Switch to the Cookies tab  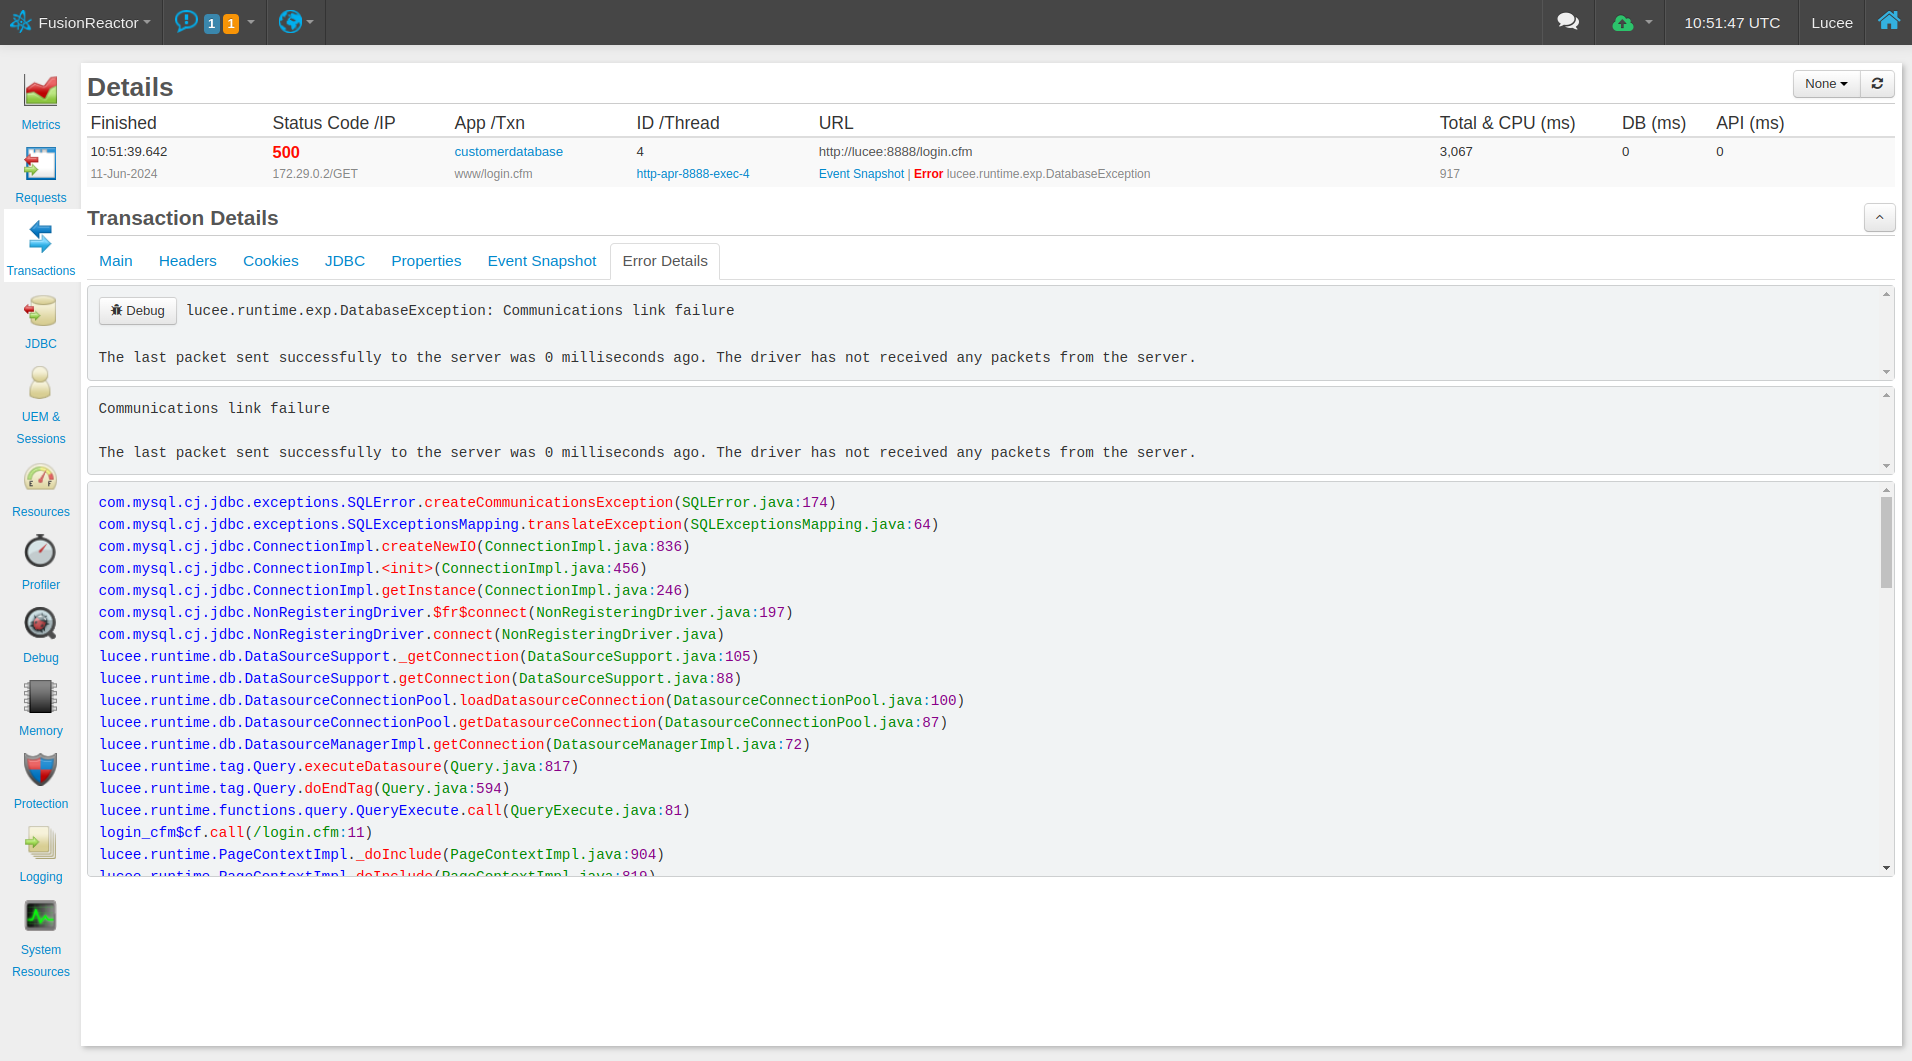click(271, 261)
